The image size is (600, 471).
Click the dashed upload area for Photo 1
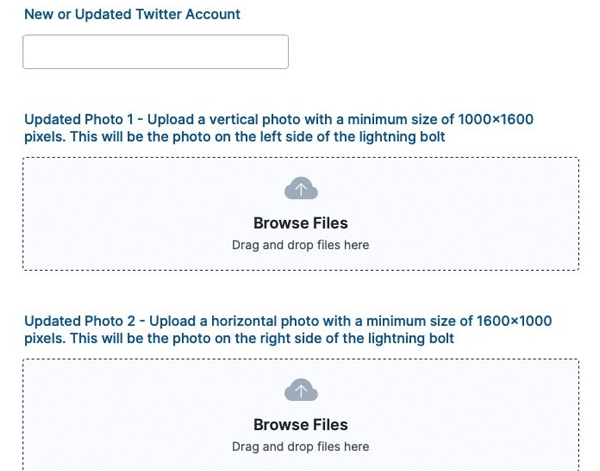[x=301, y=214]
